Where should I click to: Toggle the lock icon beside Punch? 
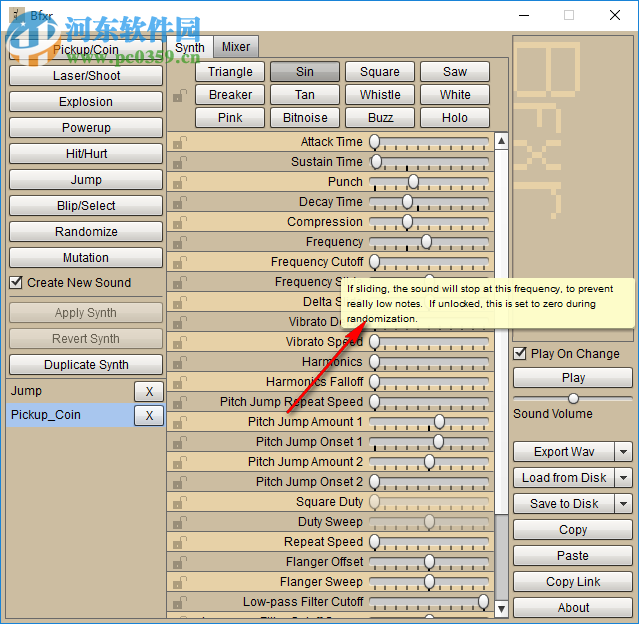179,182
